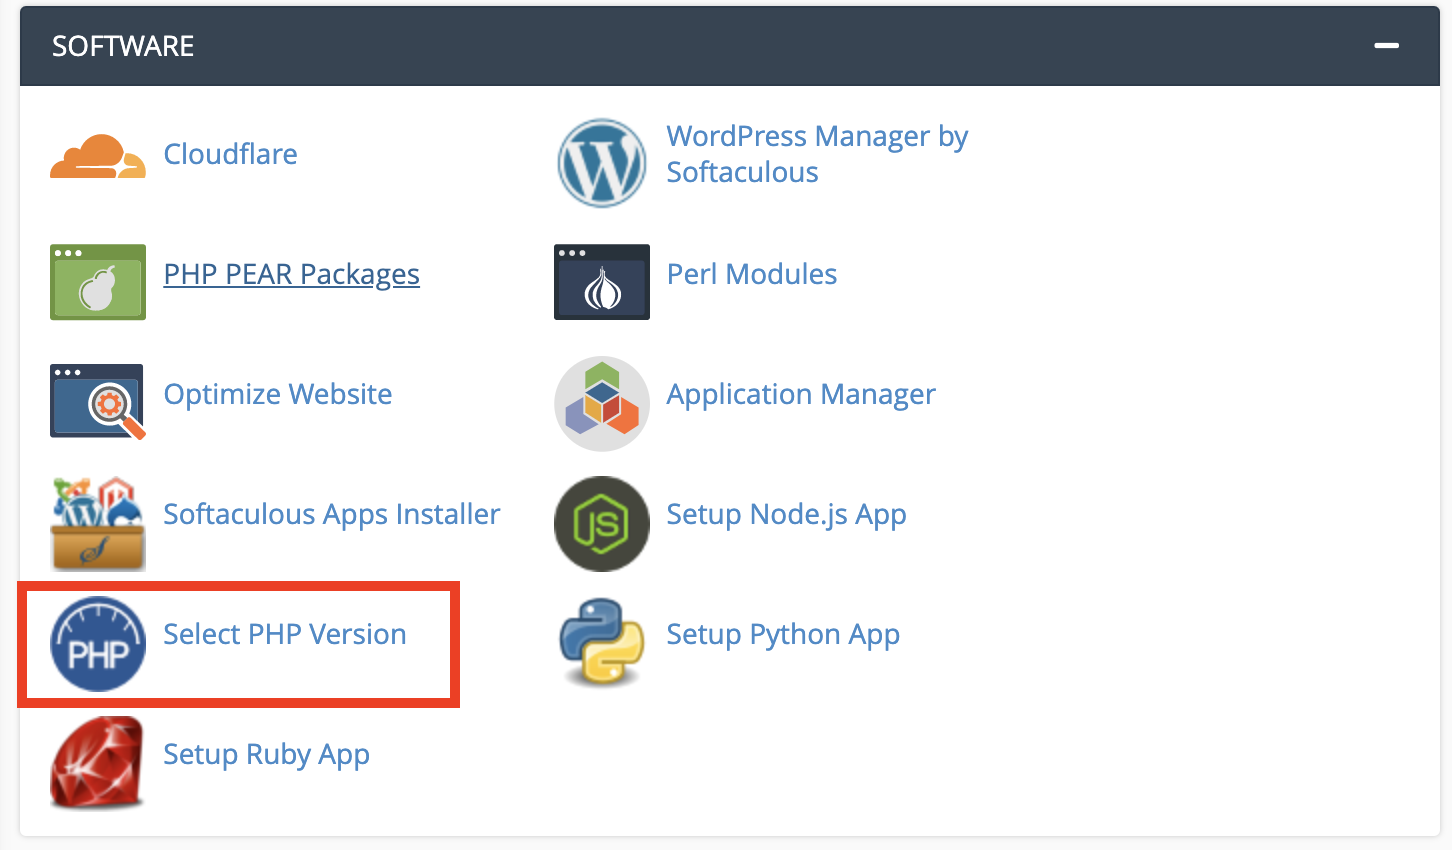Choose the Select PHP Version link
This screenshot has width=1452, height=850.
285,634
